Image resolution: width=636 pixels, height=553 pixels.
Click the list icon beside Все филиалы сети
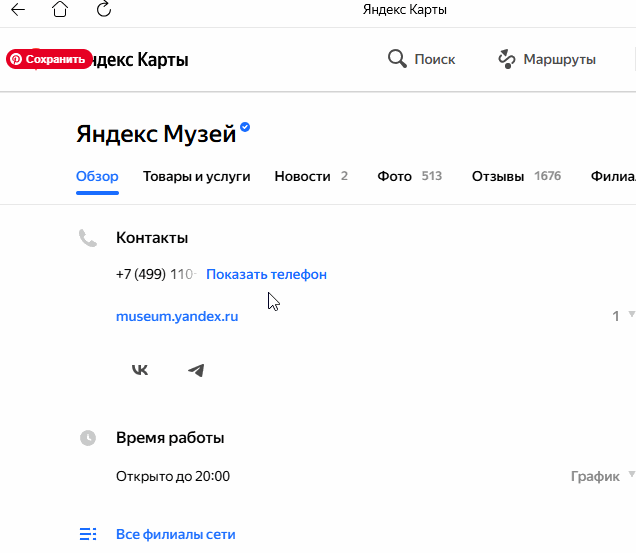point(88,534)
